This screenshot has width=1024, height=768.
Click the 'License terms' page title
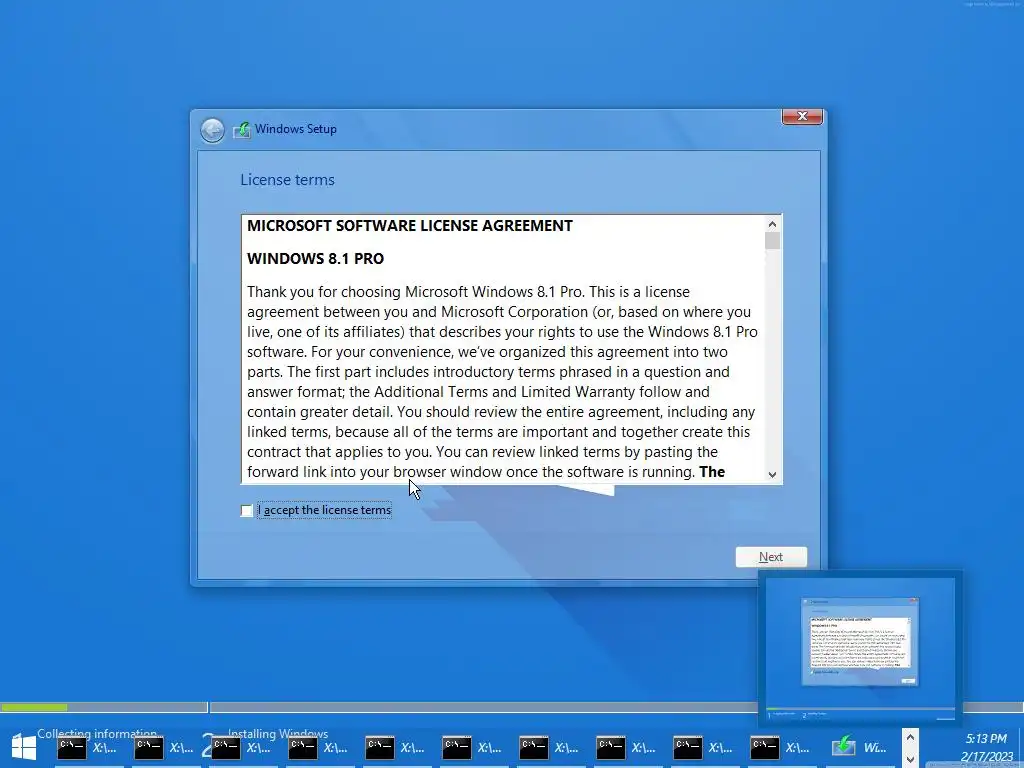(287, 180)
